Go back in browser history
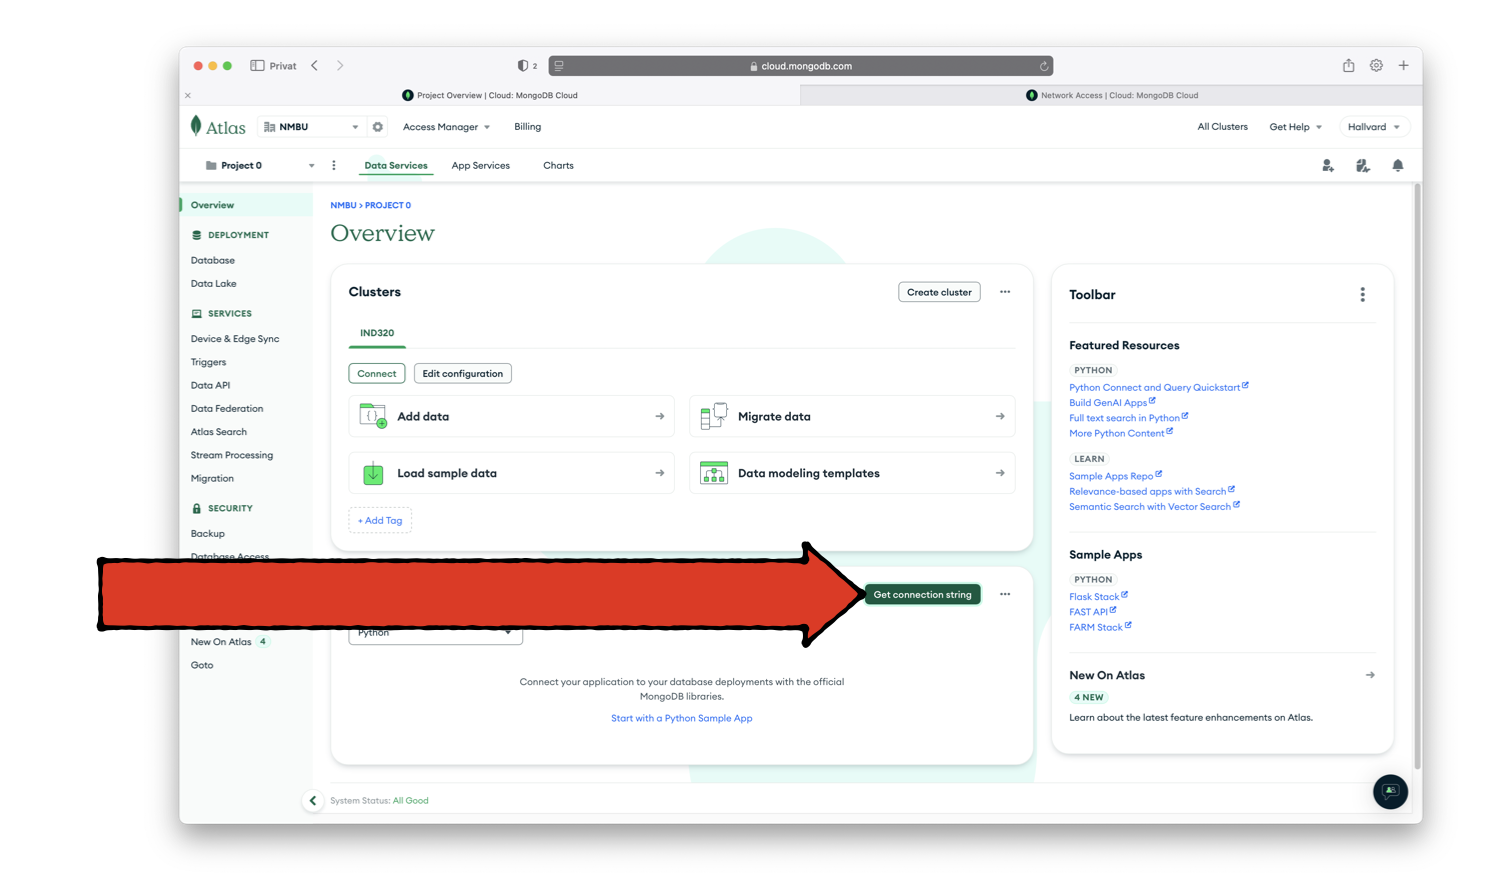This screenshot has width=1512, height=889. (315, 66)
